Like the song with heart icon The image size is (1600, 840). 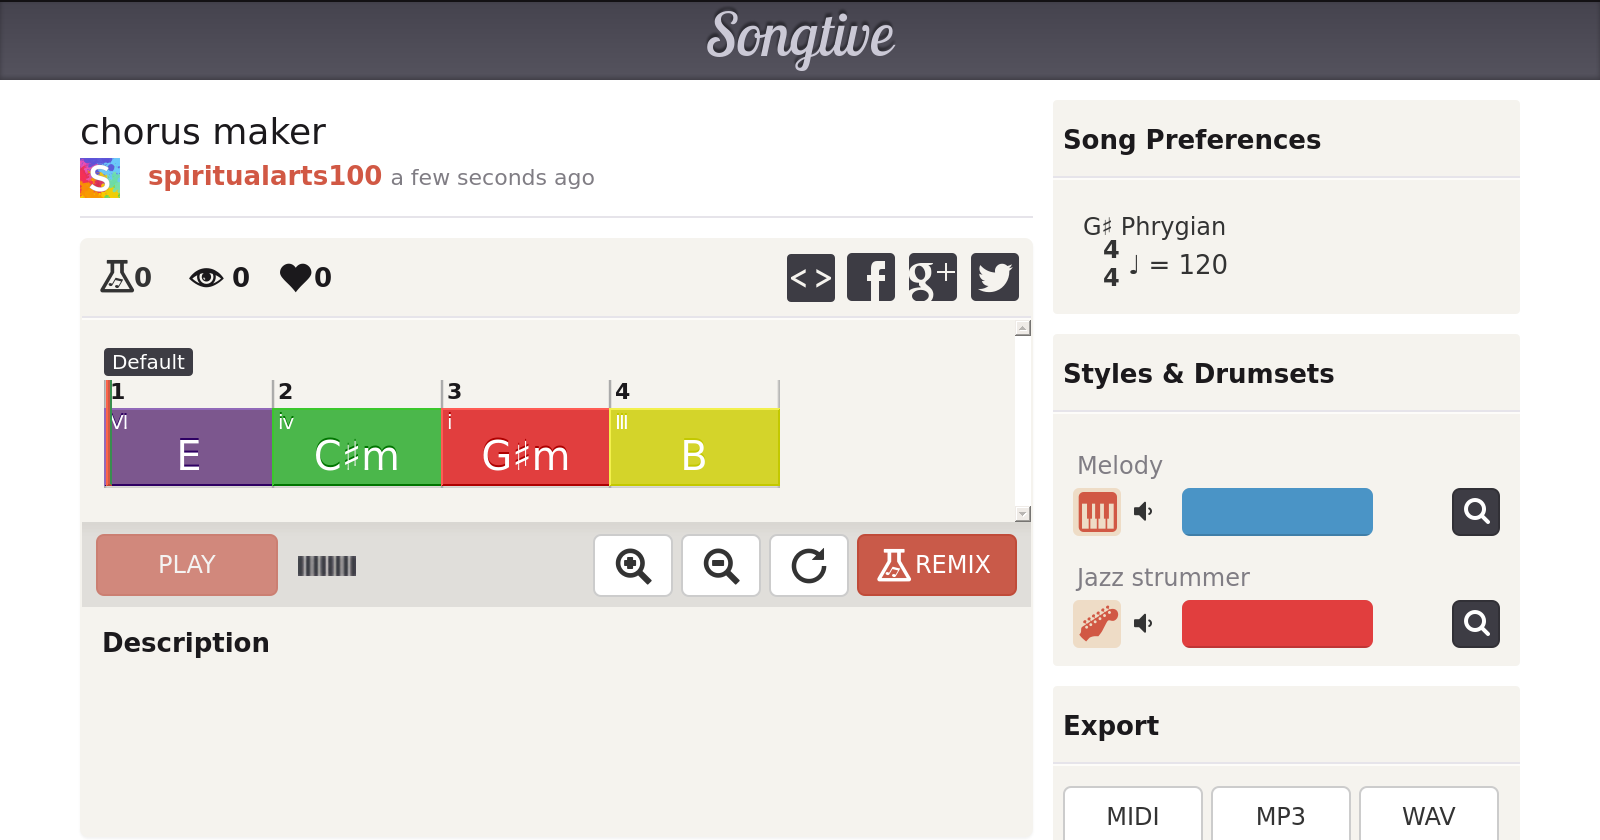[x=296, y=277]
